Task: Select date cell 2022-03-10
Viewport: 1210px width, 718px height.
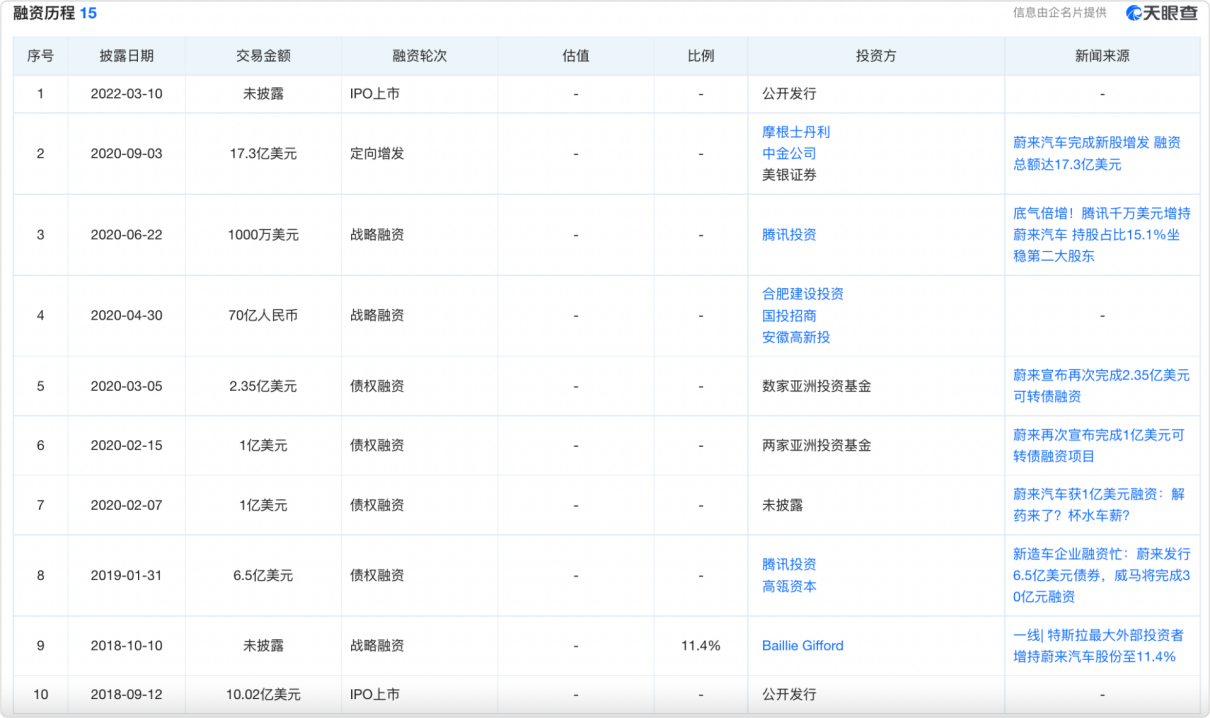Action: [126, 94]
